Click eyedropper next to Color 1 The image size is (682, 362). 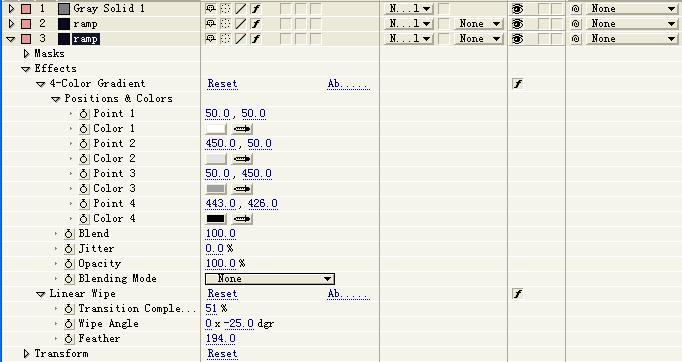[x=242, y=129]
